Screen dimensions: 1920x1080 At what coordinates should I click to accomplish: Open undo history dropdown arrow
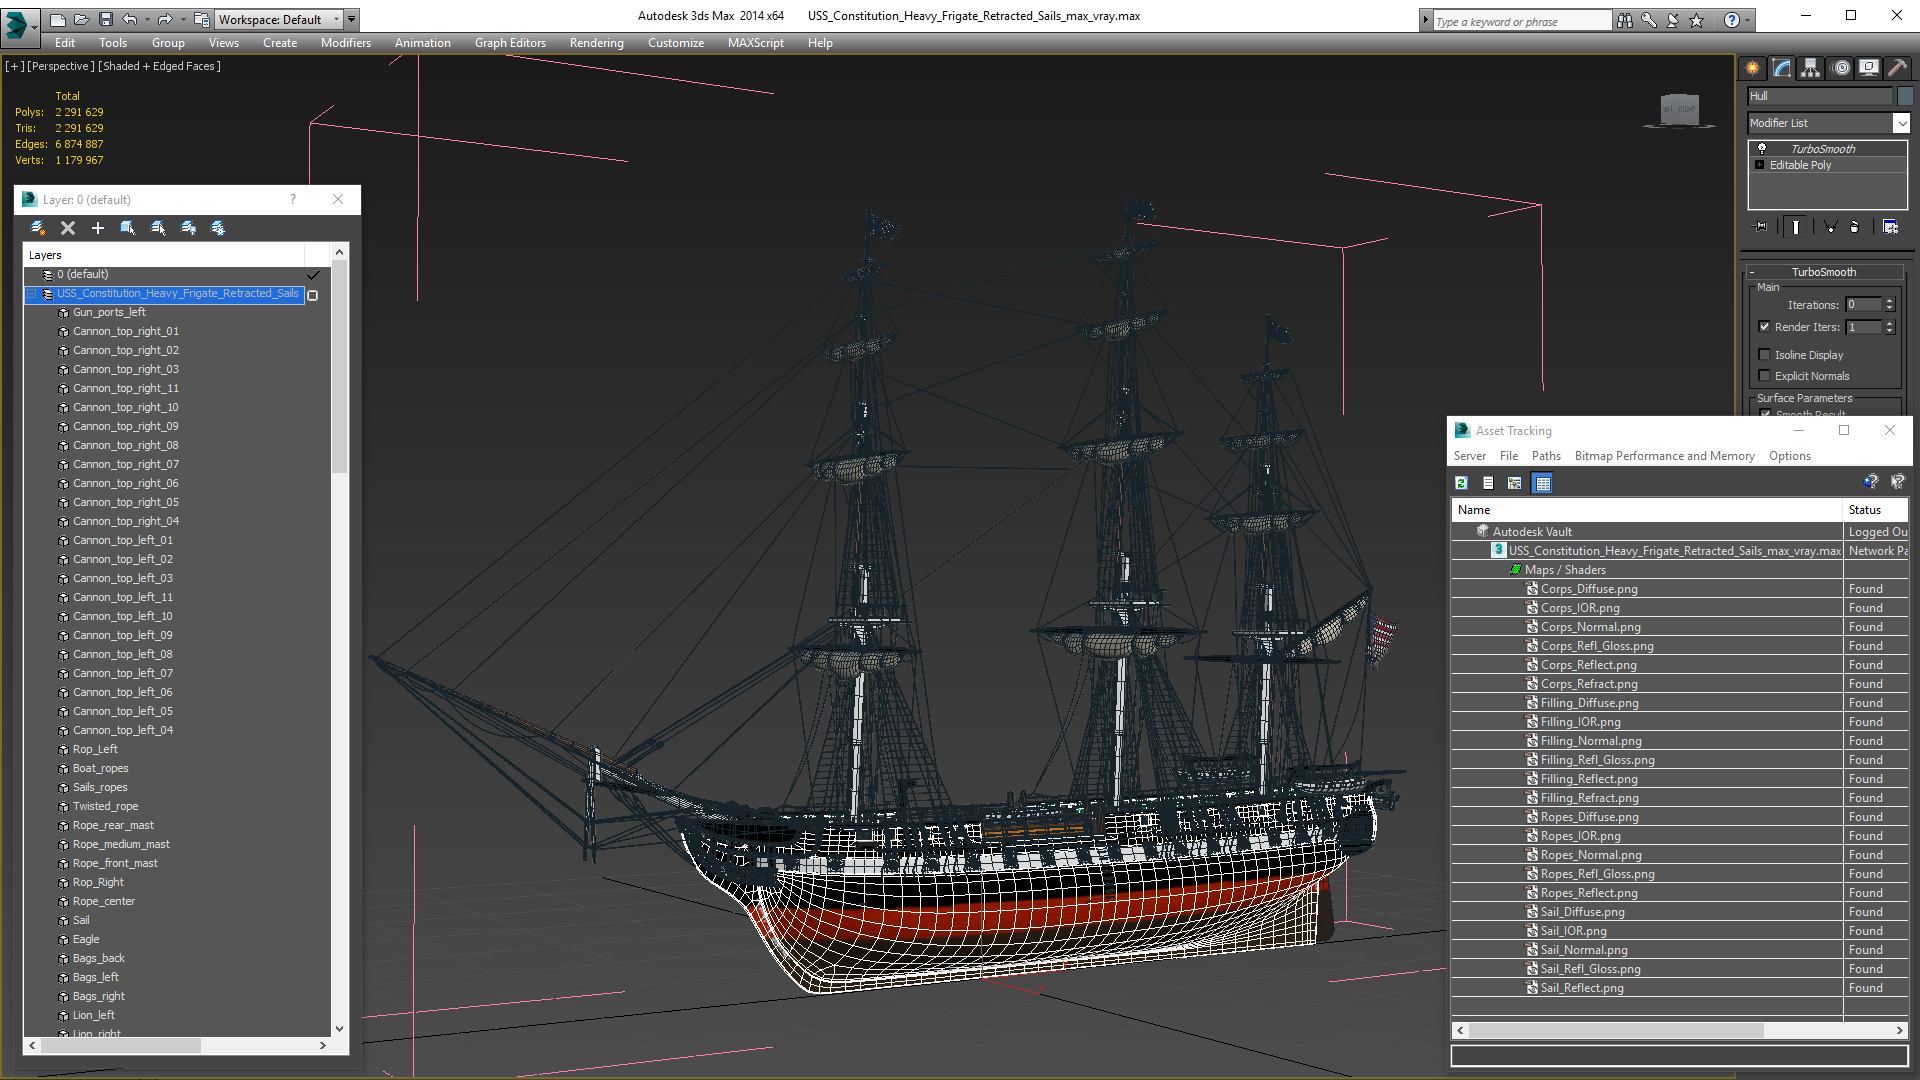[x=147, y=19]
